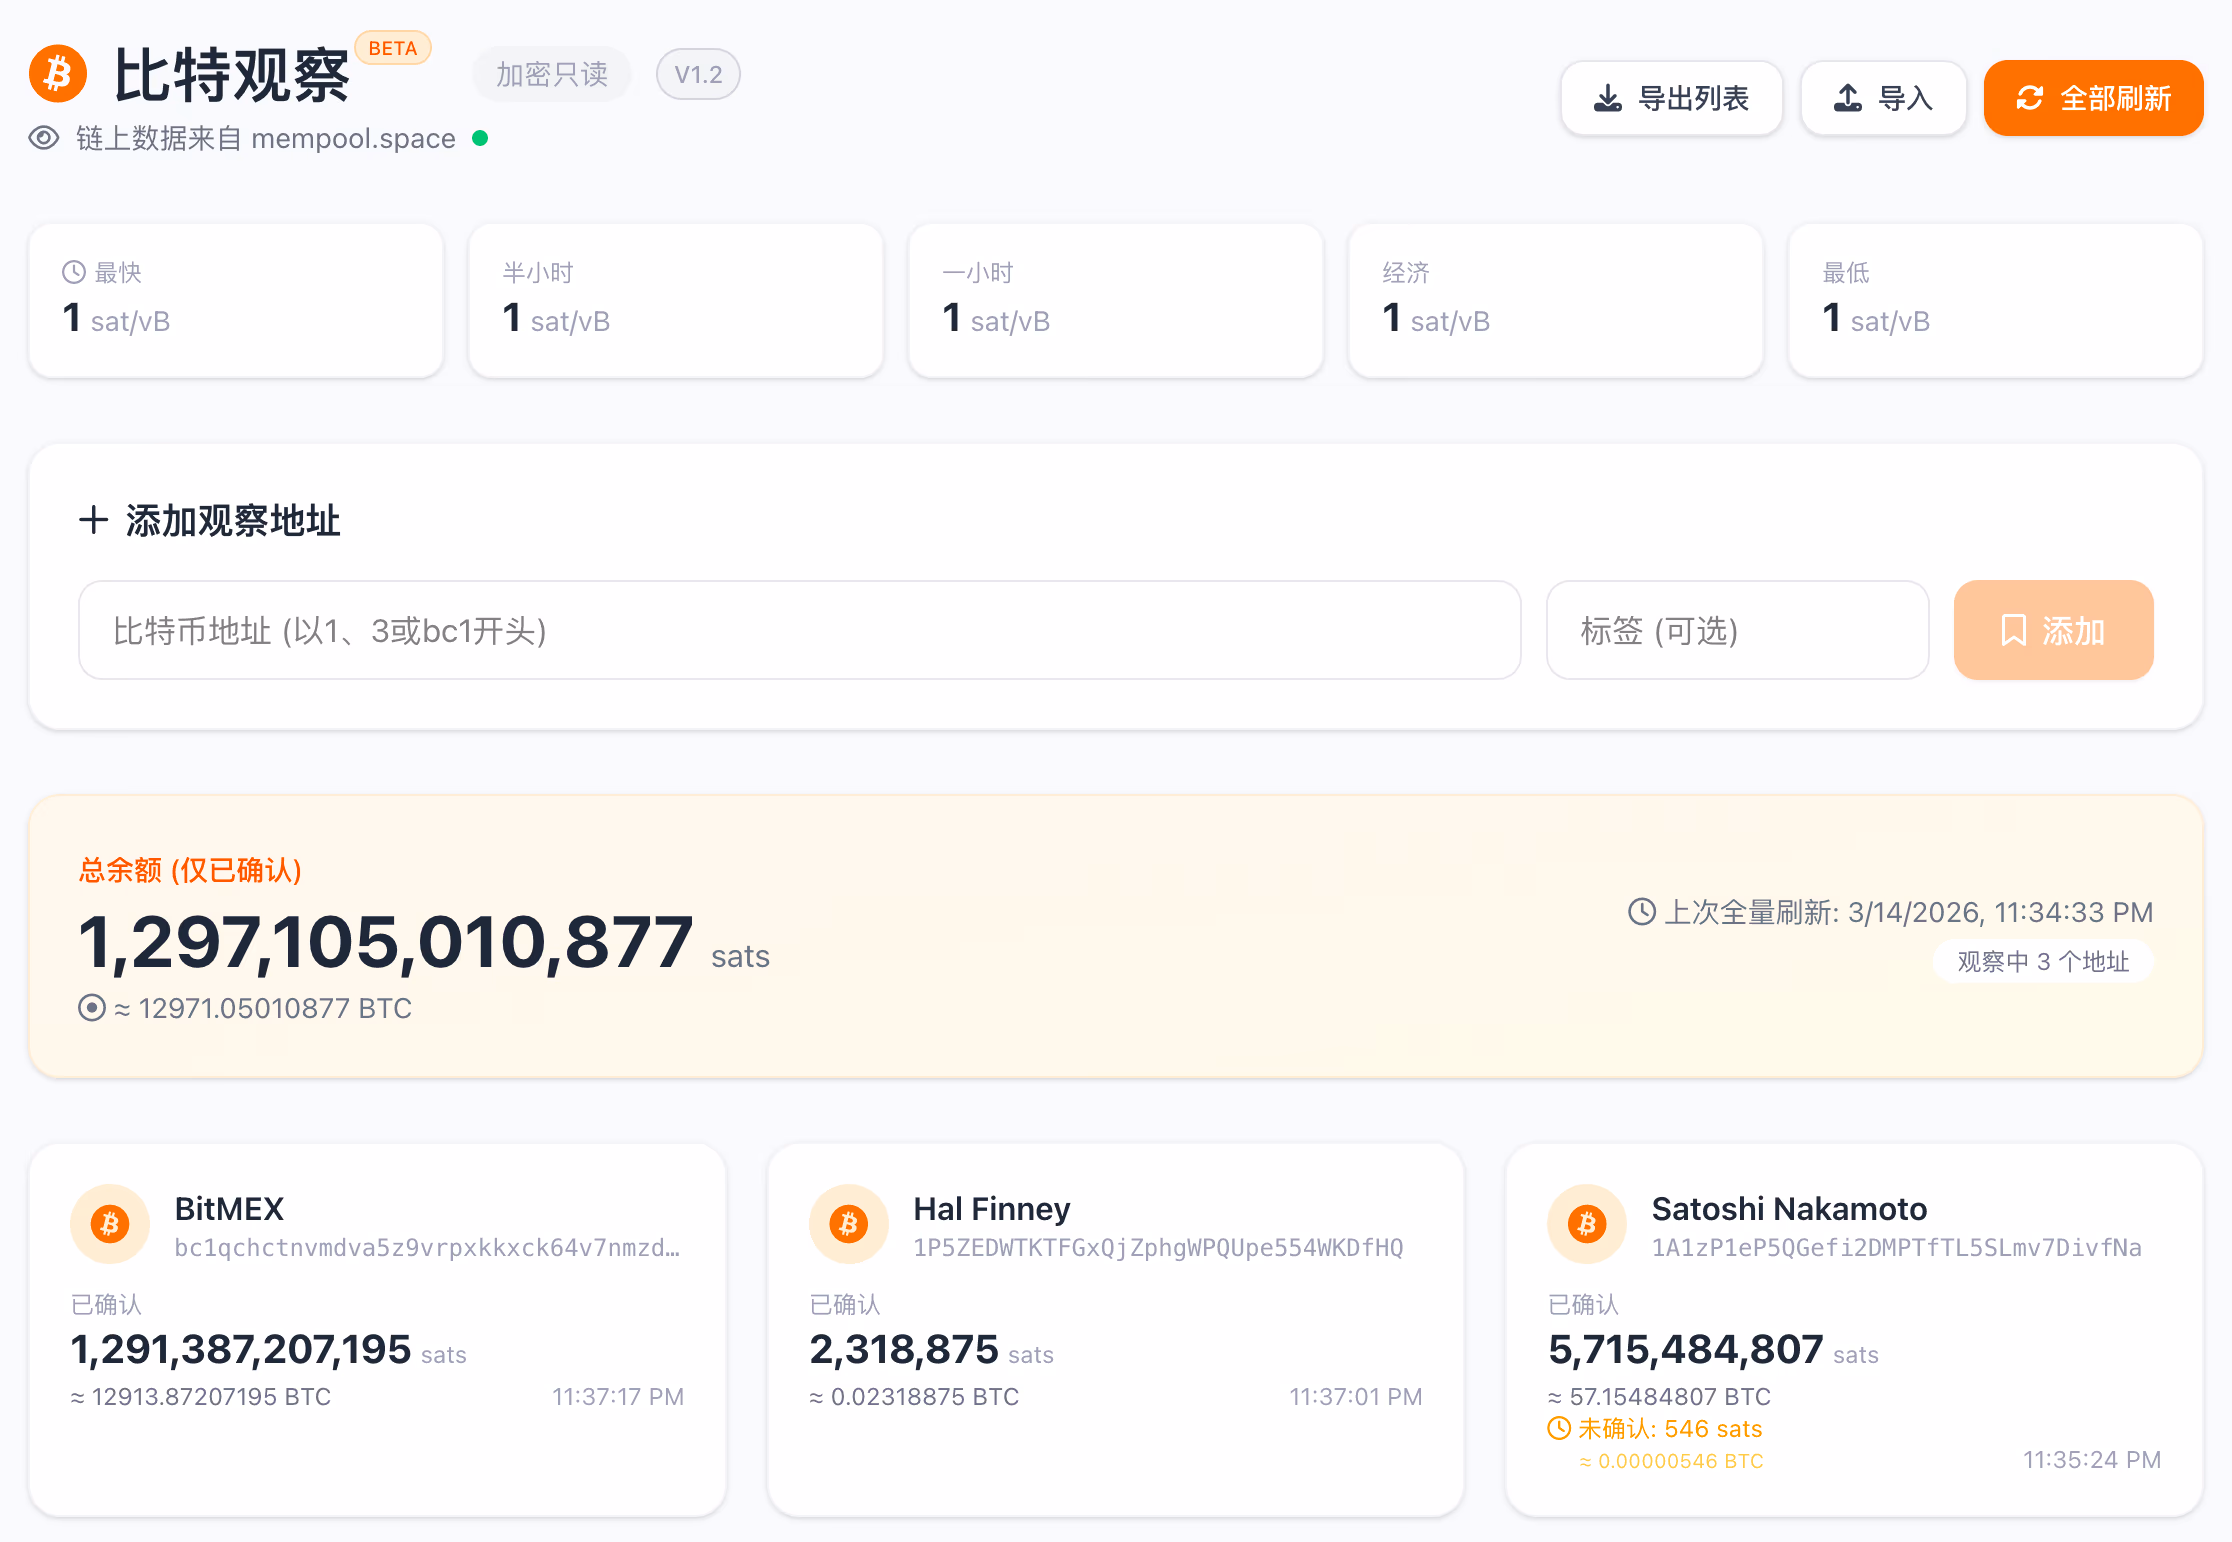Viewport: 2232px width, 1542px height.
Task: Click the orange clock icon beside 未确认
Action: 1559,1428
